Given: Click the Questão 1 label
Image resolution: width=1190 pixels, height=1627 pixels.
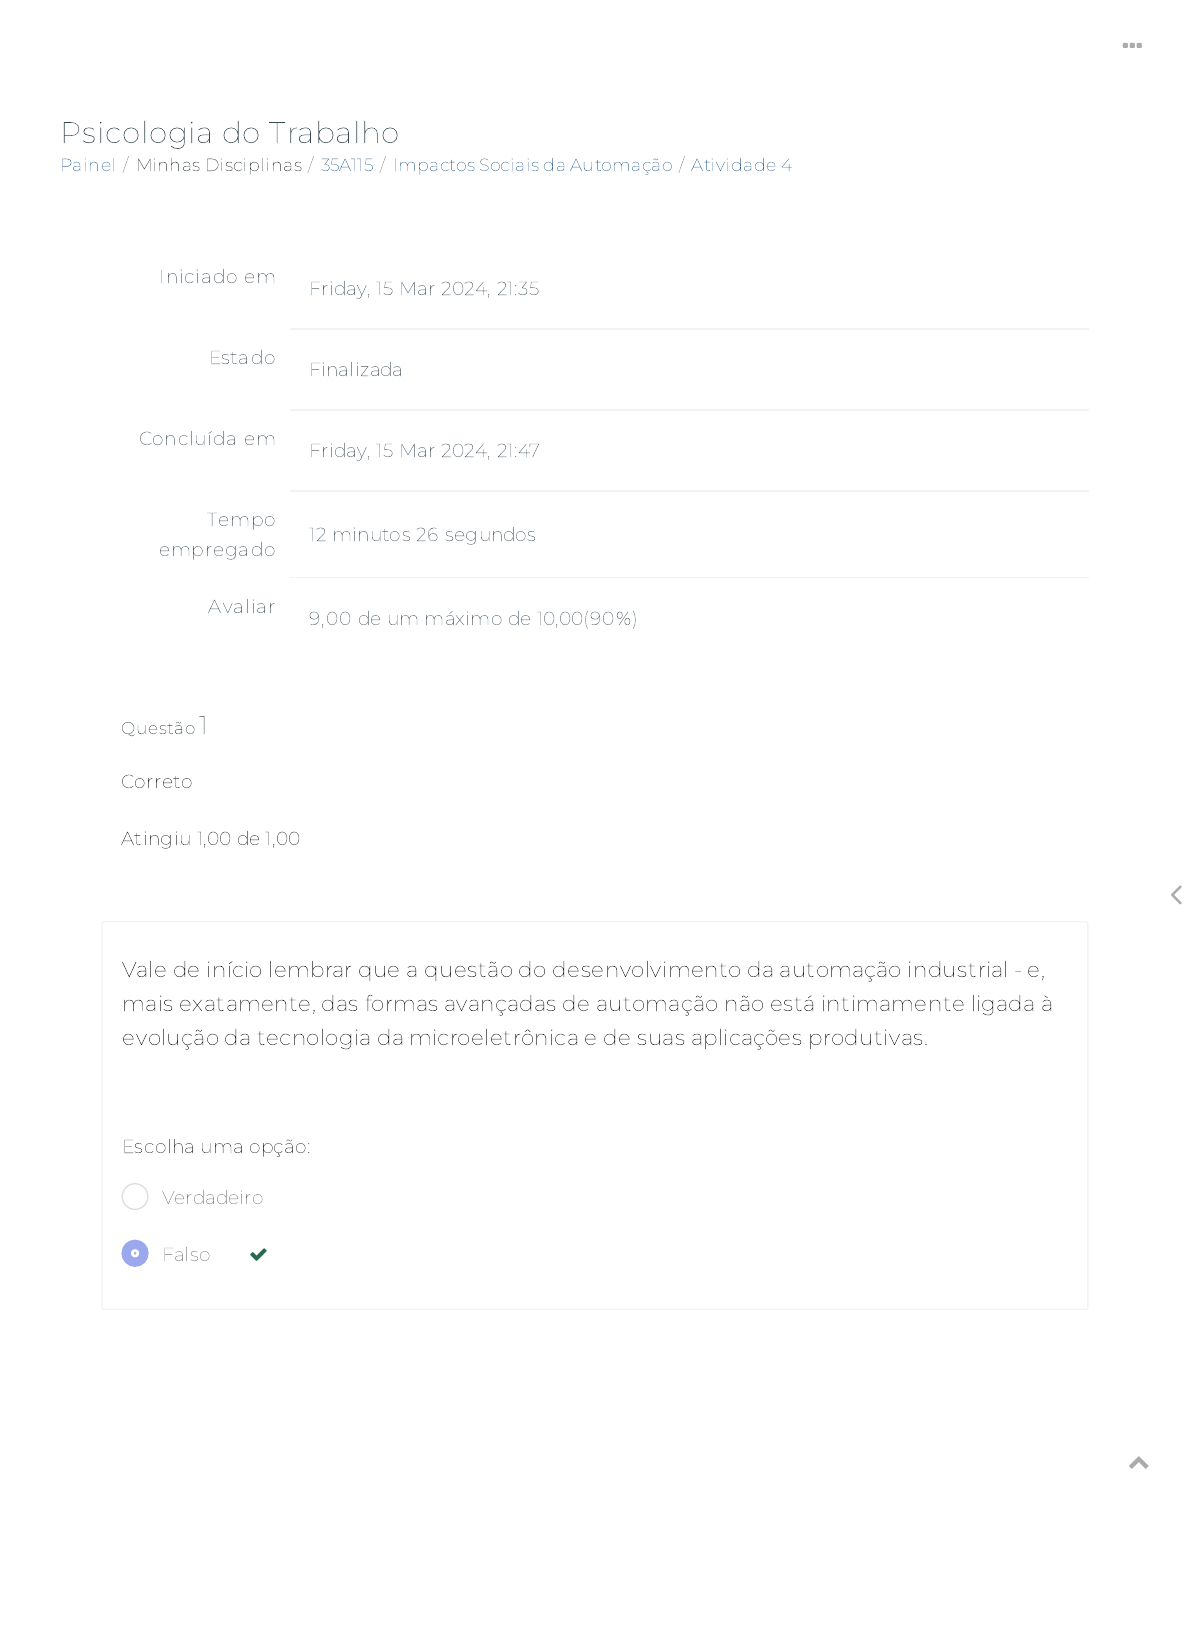Looking at the screenshot, I should [x=164, y=727].
